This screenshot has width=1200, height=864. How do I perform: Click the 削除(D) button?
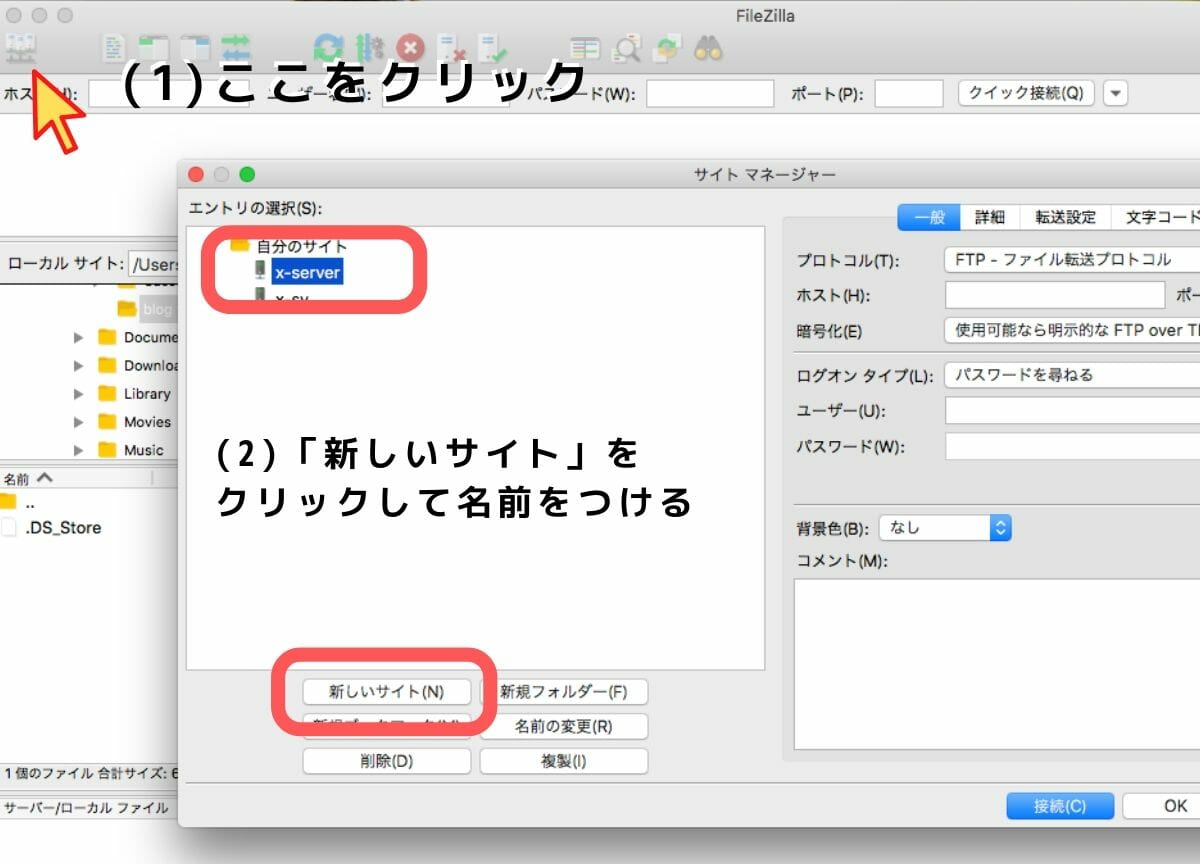pos(386,761)
